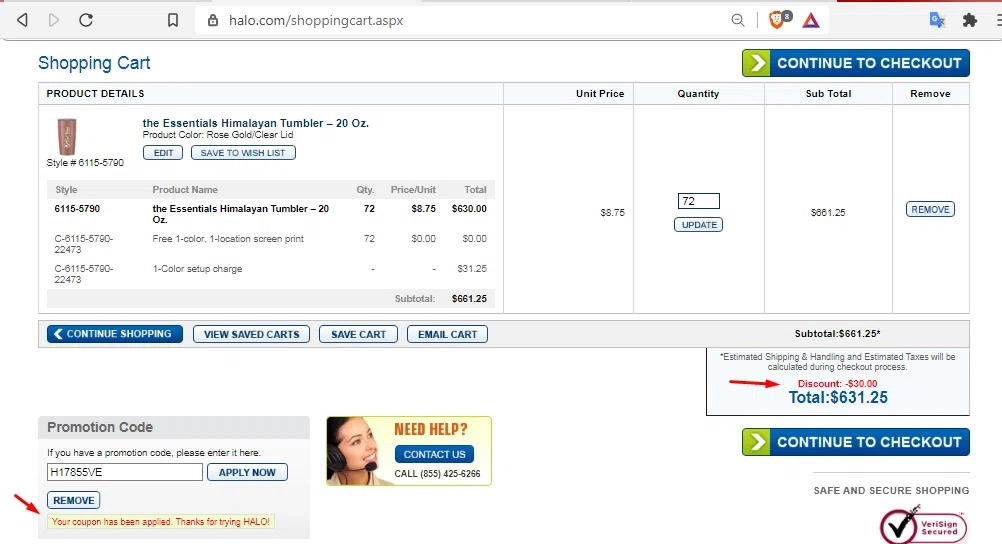Click Continue Shopping button

pyautogui.click(x=114, y=334)
